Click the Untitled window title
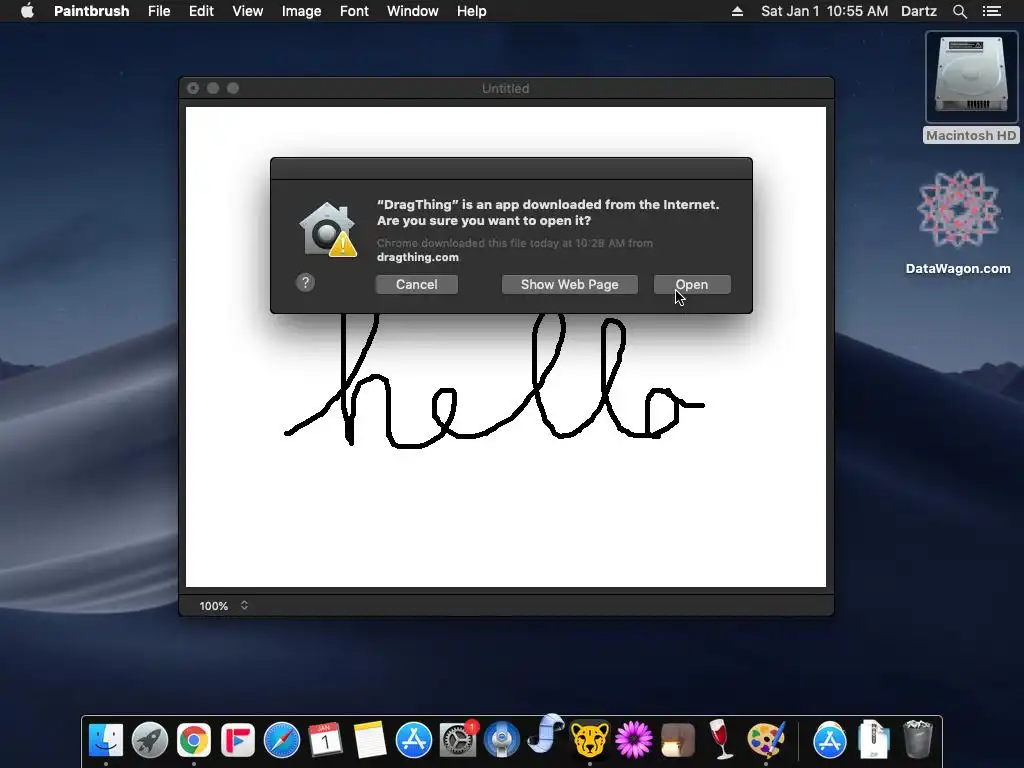 coord(505,88)
